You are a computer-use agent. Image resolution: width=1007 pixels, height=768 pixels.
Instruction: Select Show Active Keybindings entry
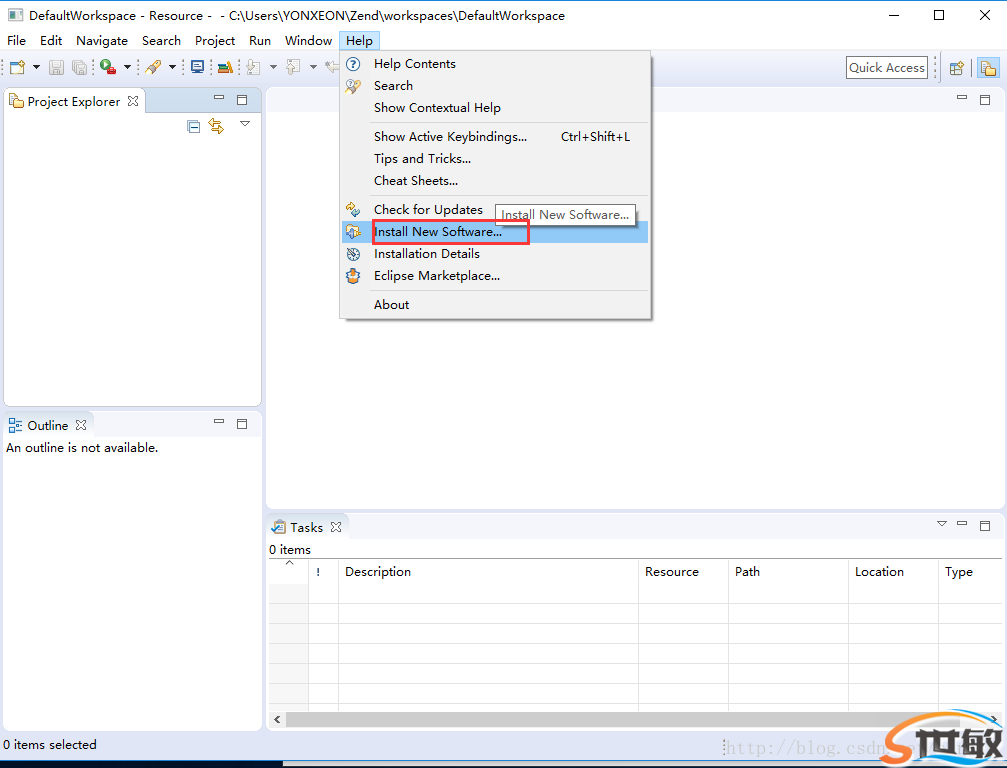click(x=495, y=136)
